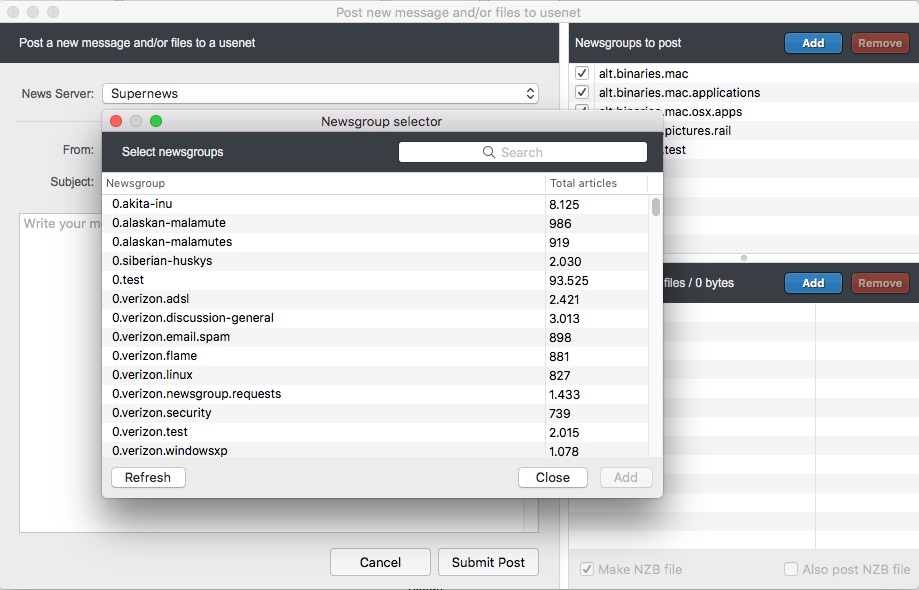
Task: Focus the Search field in Newsgroup selector
Action: click(523, 152)
